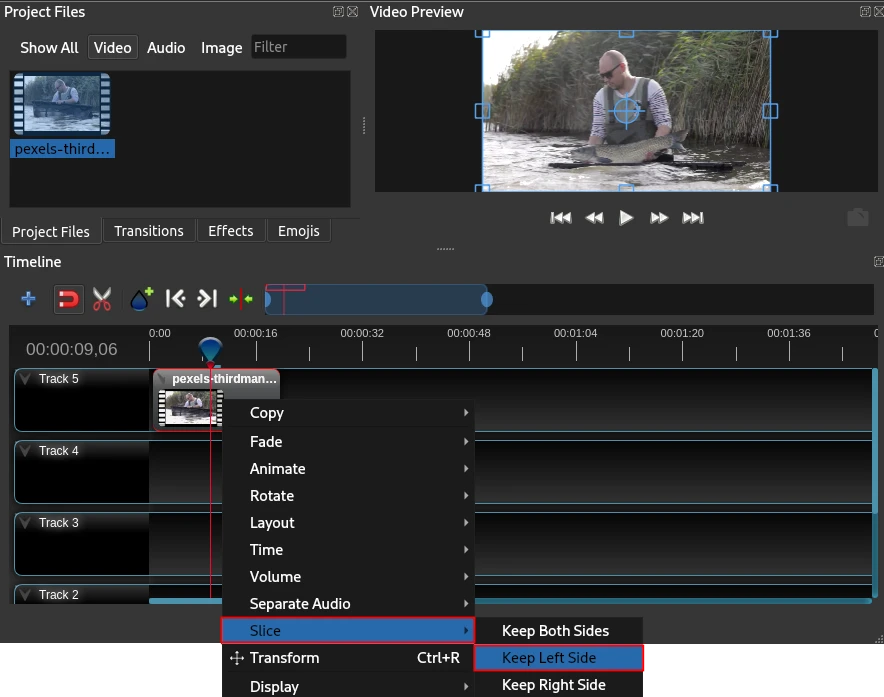This screenshot has height=697, width=884.
Task: Select the Video filter in Project Files
Action: tap(112, 48)
